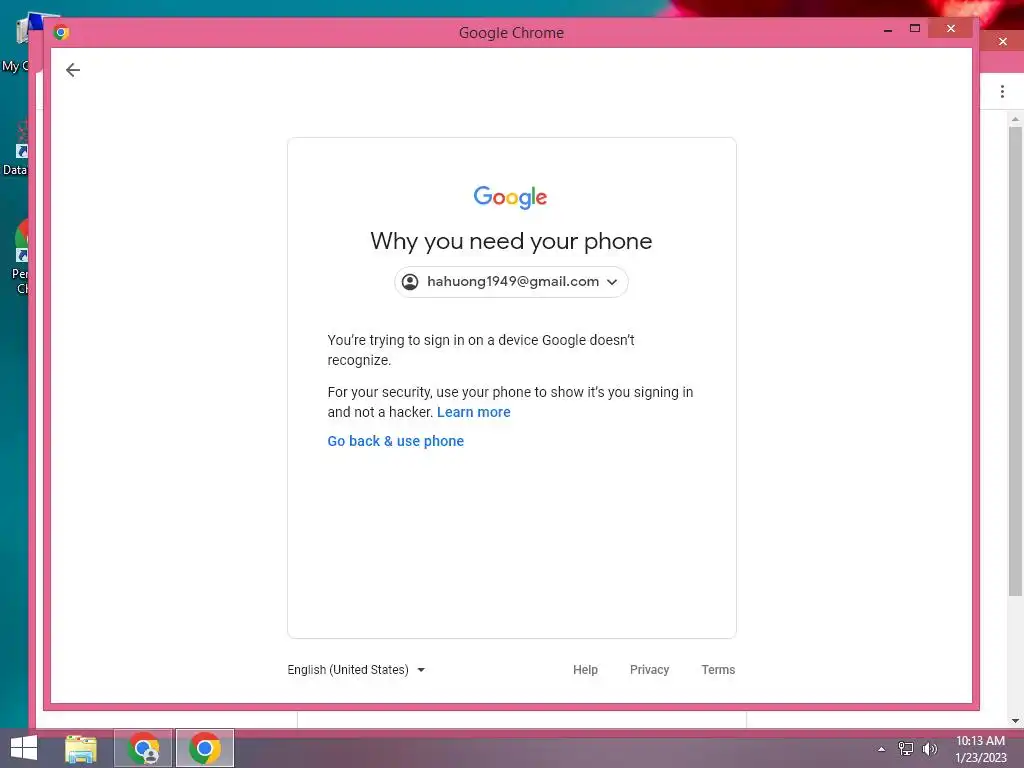Click Go back & use phone

click(x=396, y=441)
